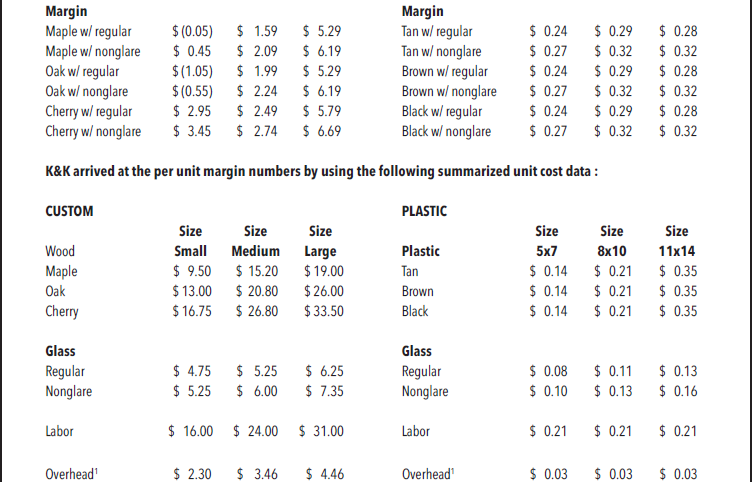Click the custom Labor large value $31.00
Screen dimensions: 754x482
coord(321,431)
